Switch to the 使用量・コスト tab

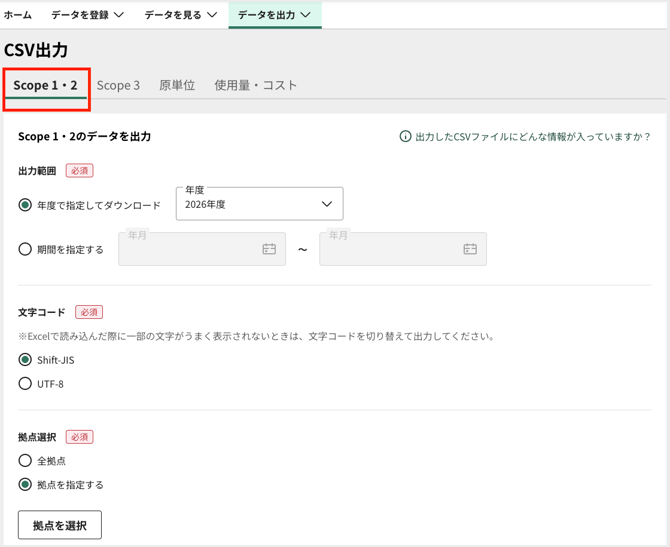pos(256,85)
